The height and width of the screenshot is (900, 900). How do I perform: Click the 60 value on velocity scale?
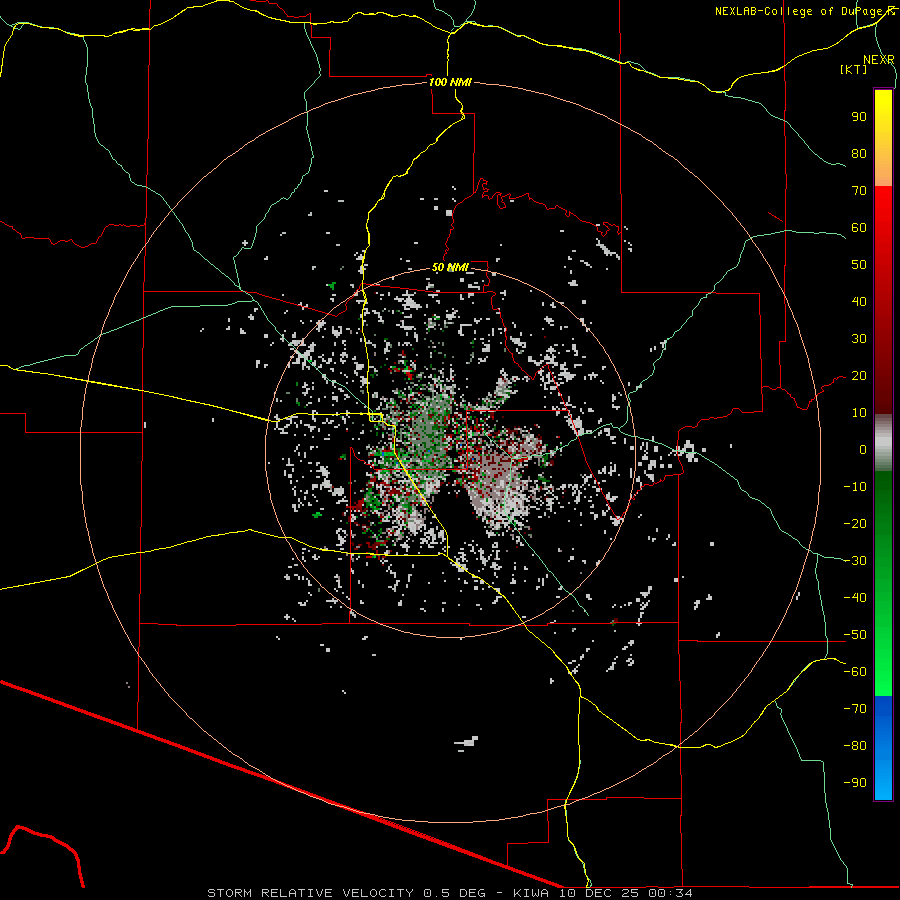click(859, 227)
